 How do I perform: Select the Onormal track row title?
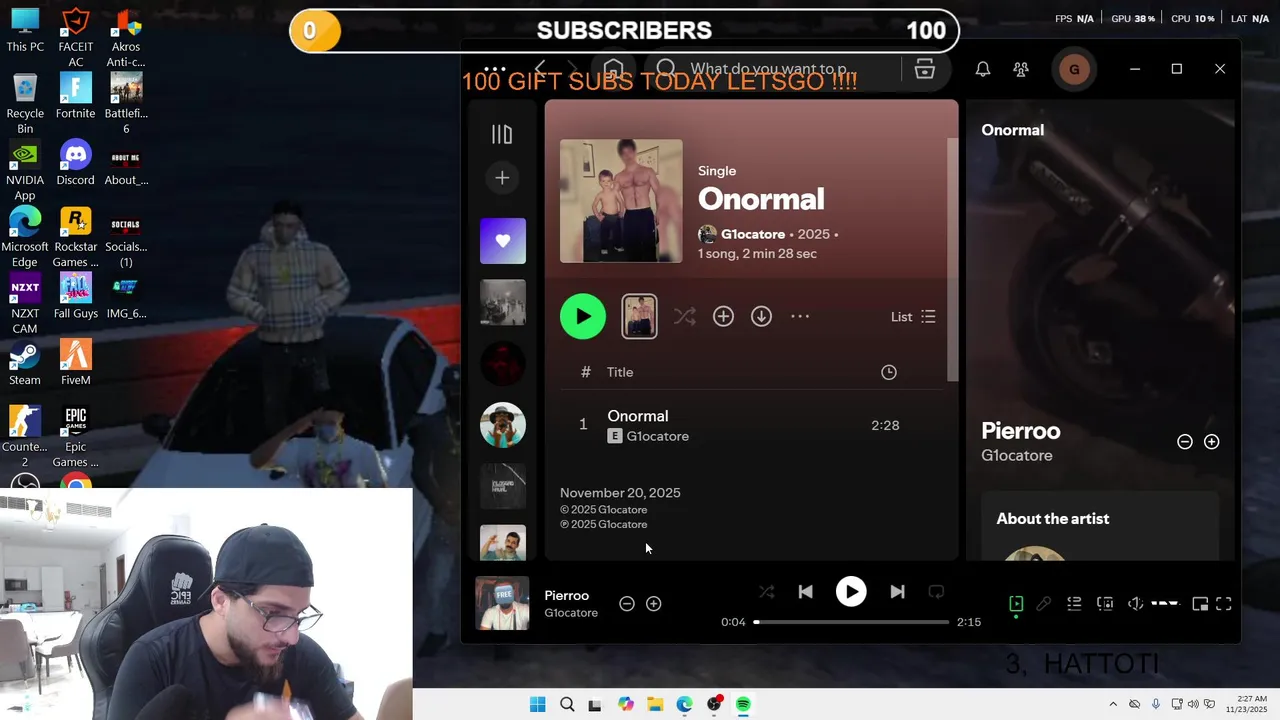click(x=638, y=416)
